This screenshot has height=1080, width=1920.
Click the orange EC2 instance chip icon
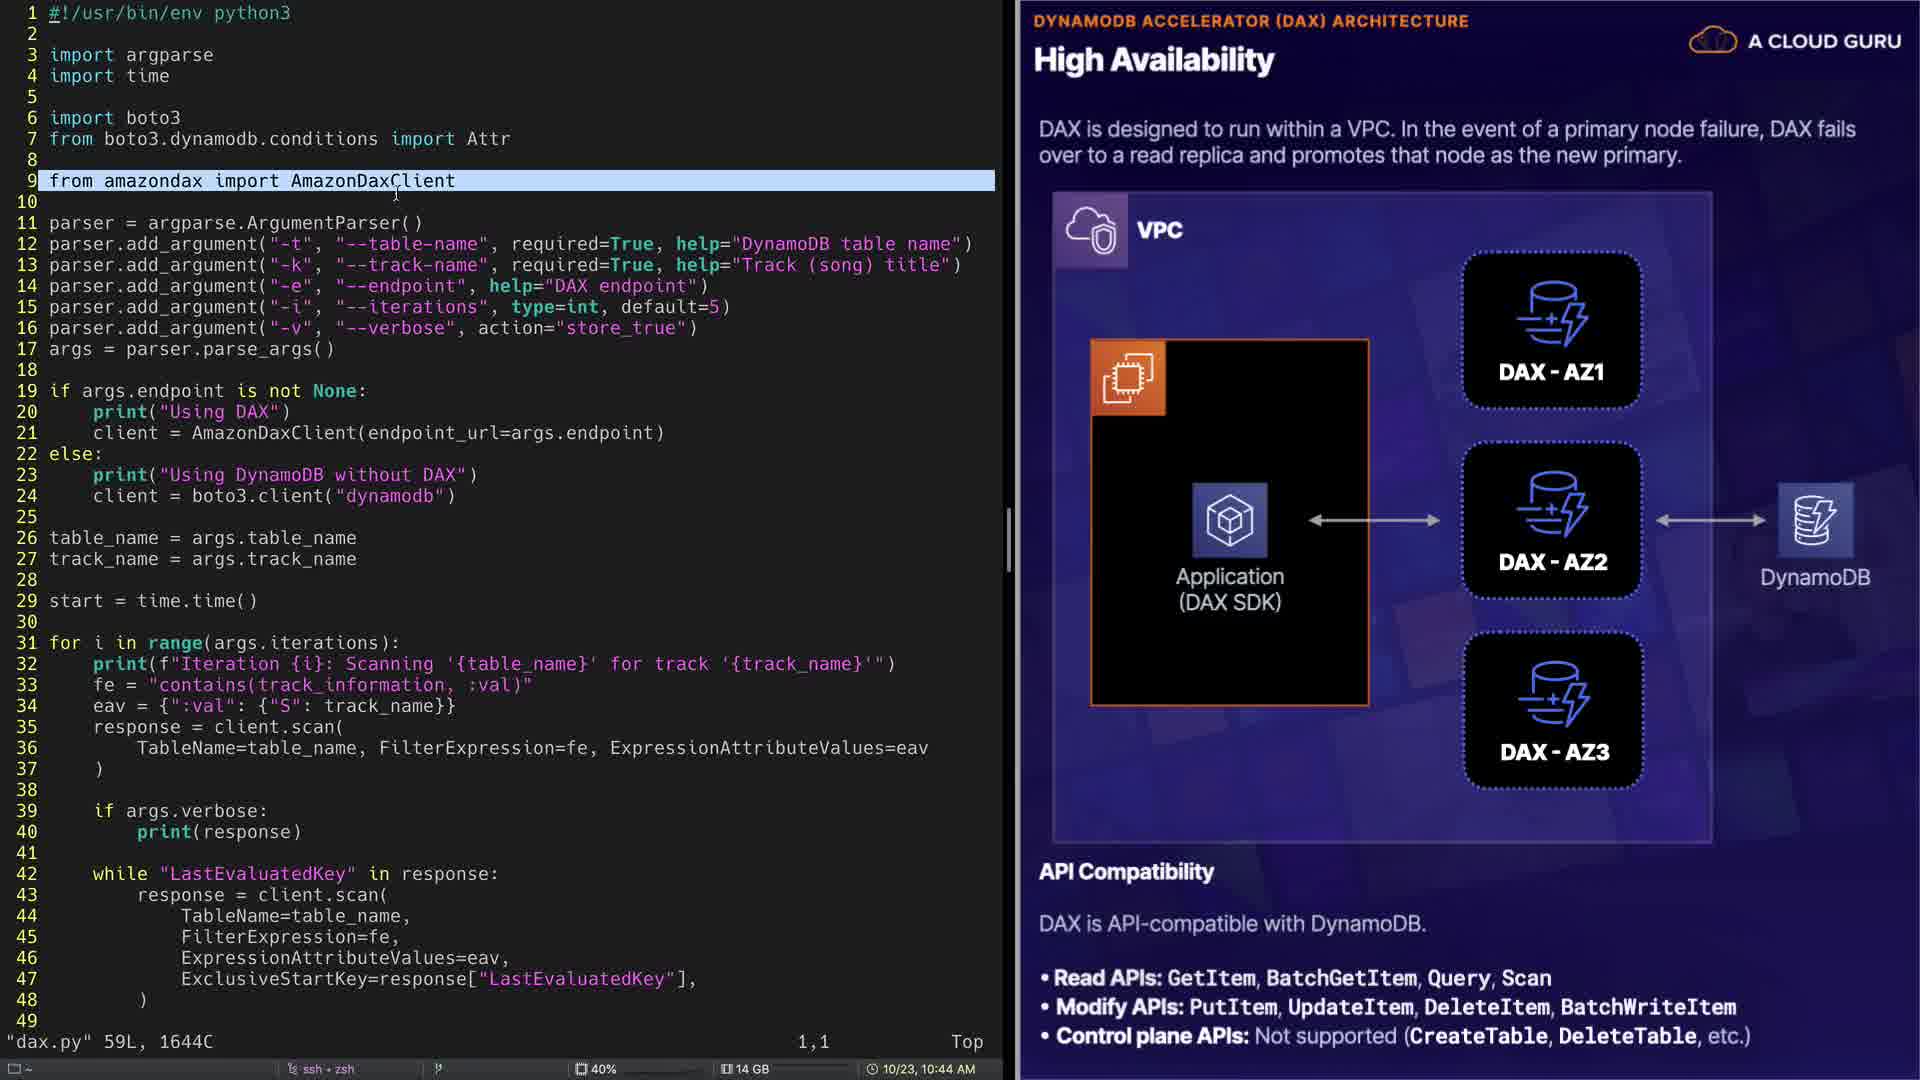click(x=1128, y=378)
